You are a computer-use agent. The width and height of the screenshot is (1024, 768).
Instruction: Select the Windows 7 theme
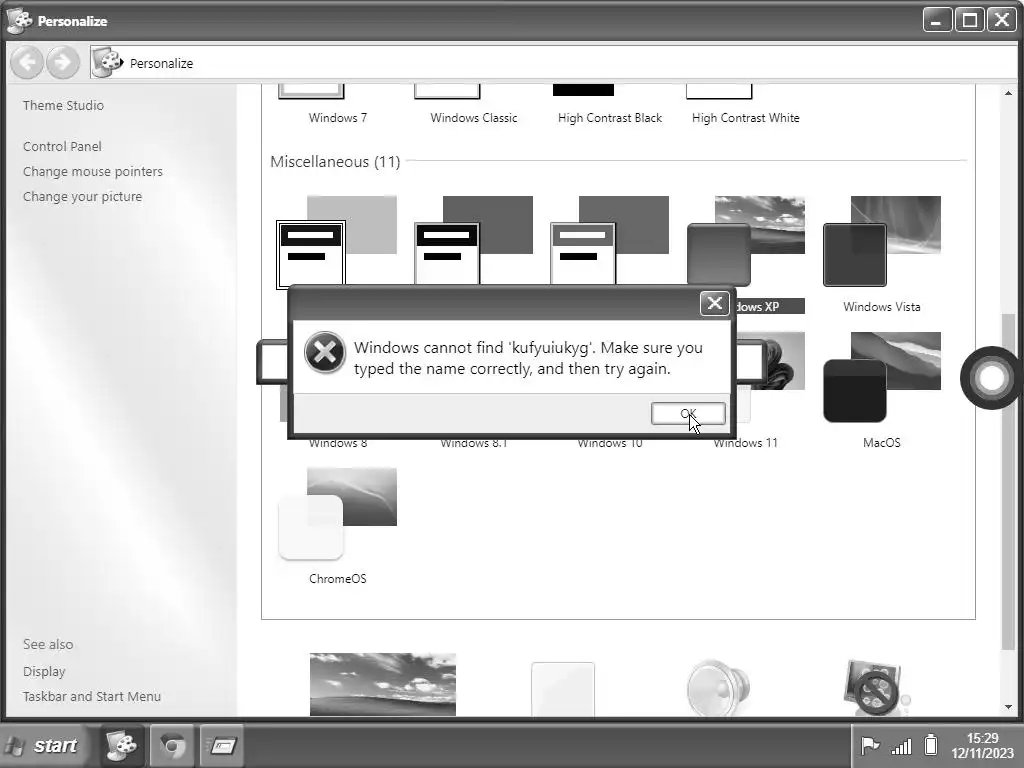[x=338, y=104]
